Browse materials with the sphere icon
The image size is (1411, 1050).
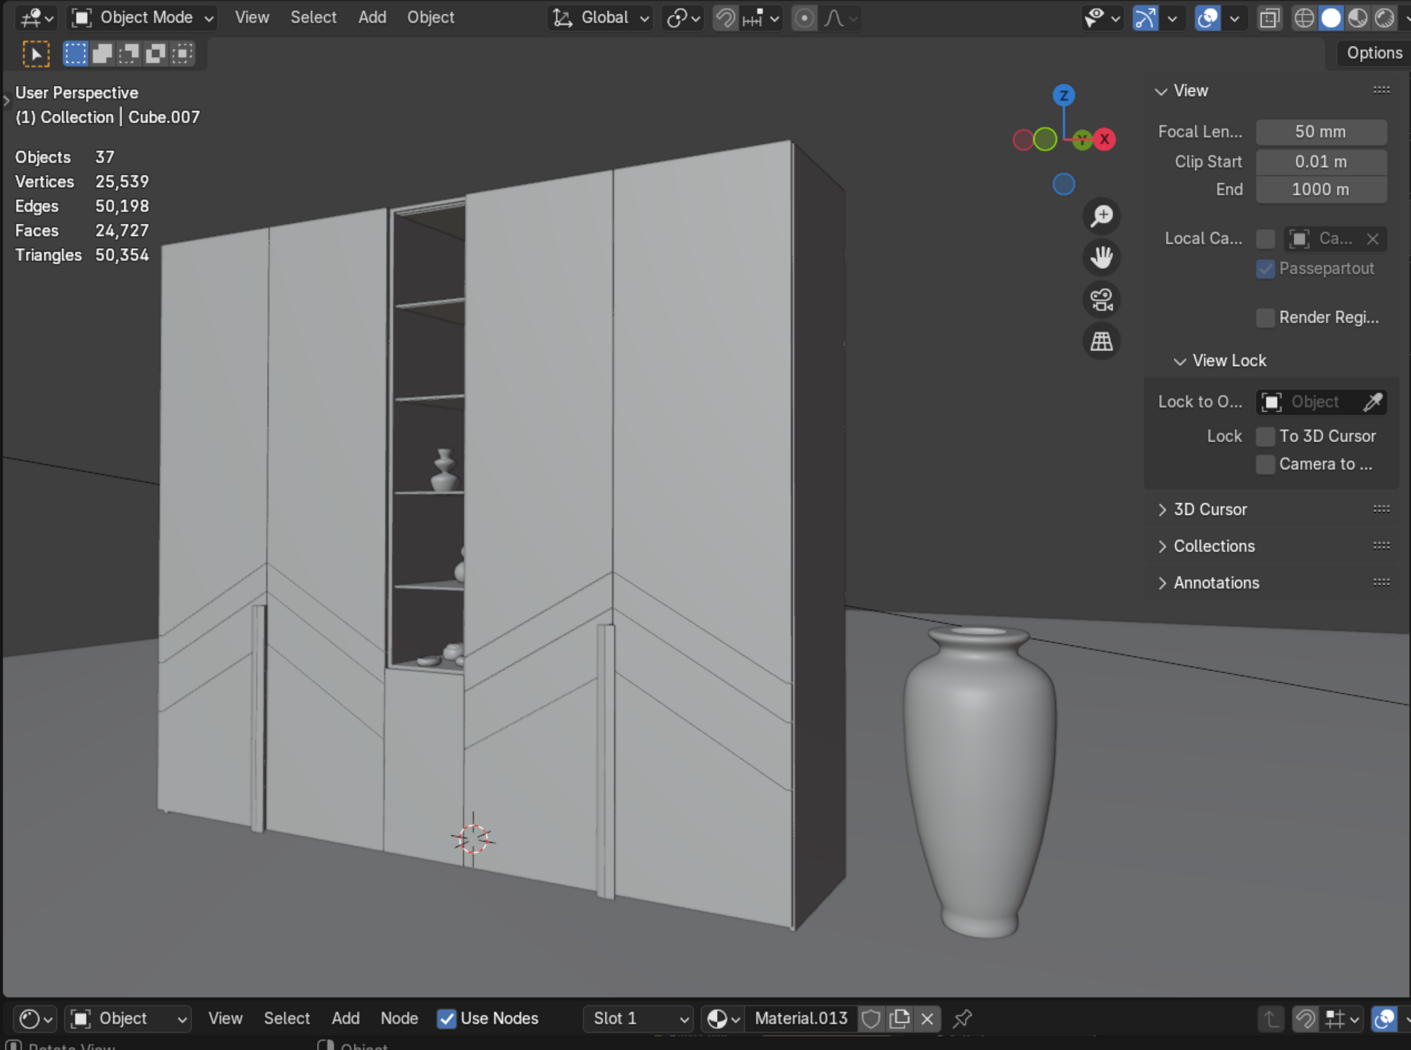[723, 1019]
